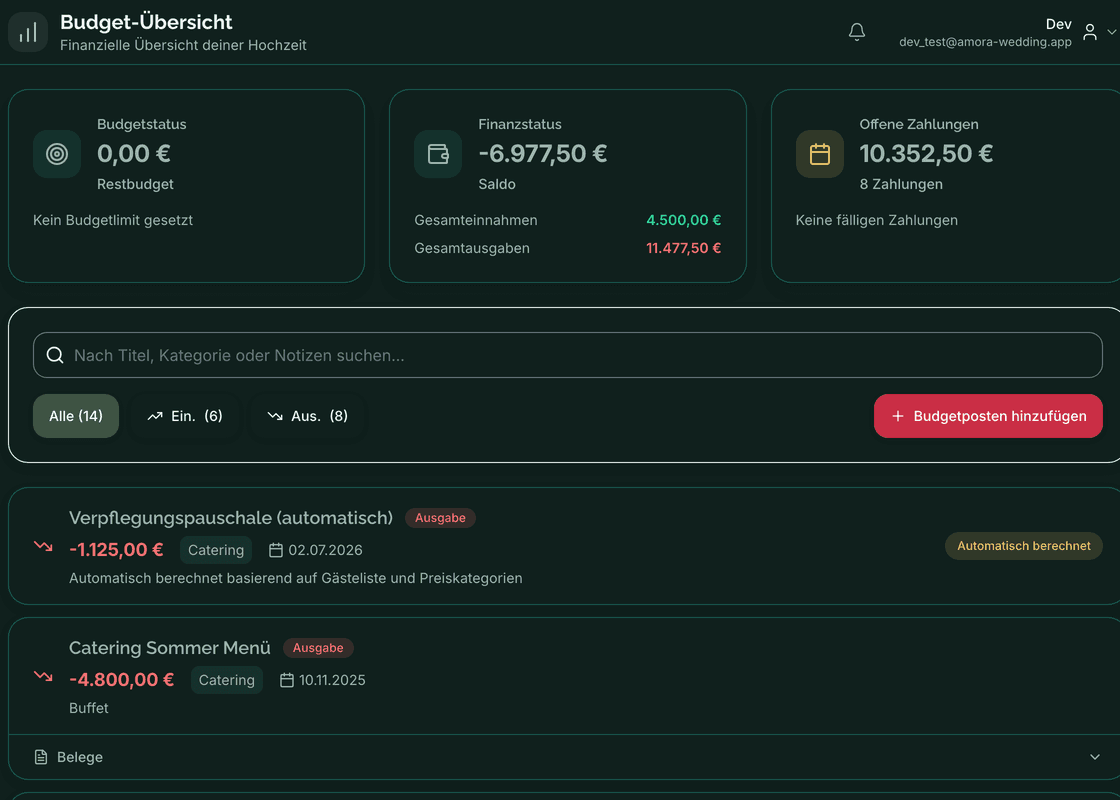Click the expense trend icon for Catering Sommer Menü

click(43, 676)
